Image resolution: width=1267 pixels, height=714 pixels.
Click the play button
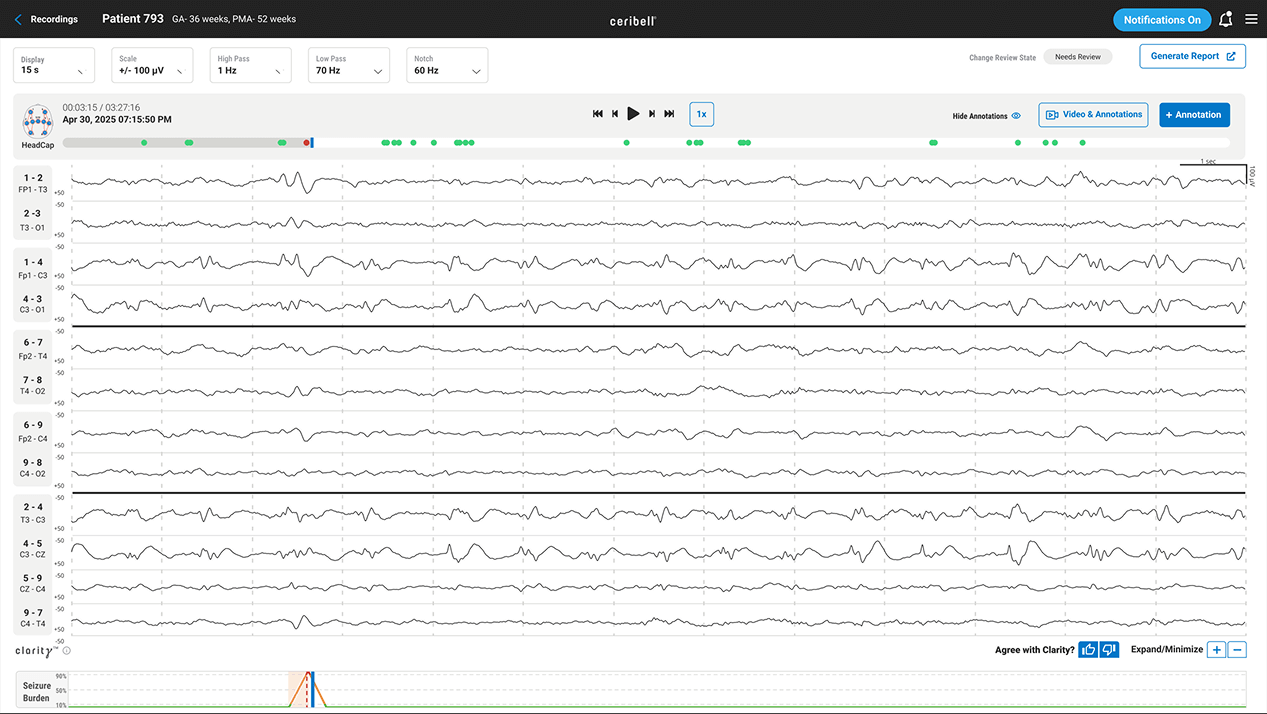(633, 114)
